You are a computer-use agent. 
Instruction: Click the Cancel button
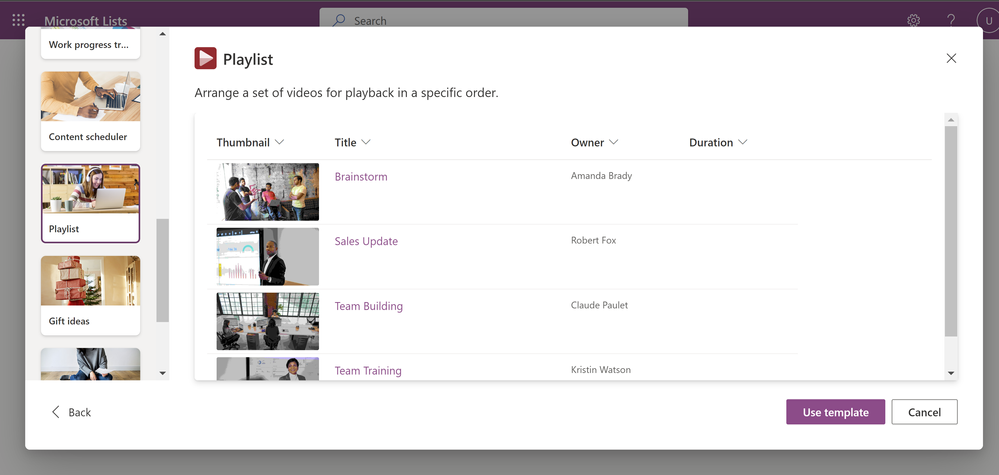pyautogui.click(x=924, y=412)
